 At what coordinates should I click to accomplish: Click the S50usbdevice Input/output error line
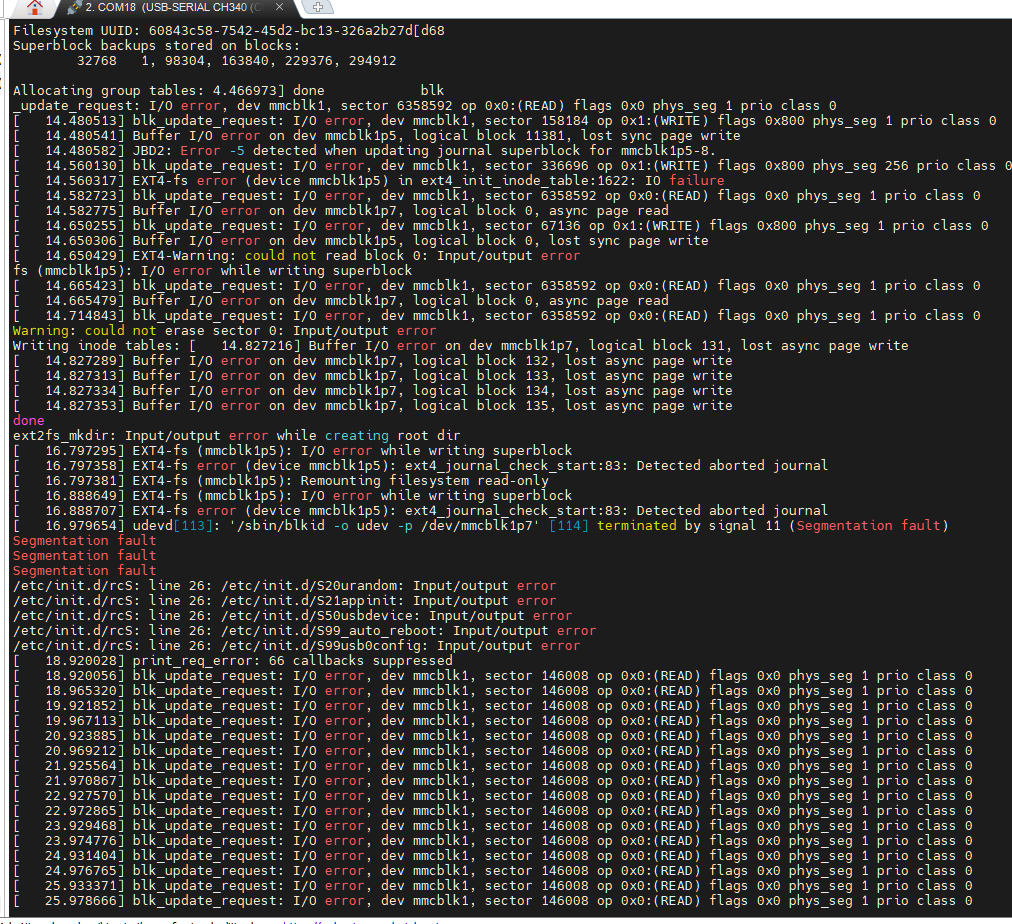pyautogui.click(x=292, y=616)
